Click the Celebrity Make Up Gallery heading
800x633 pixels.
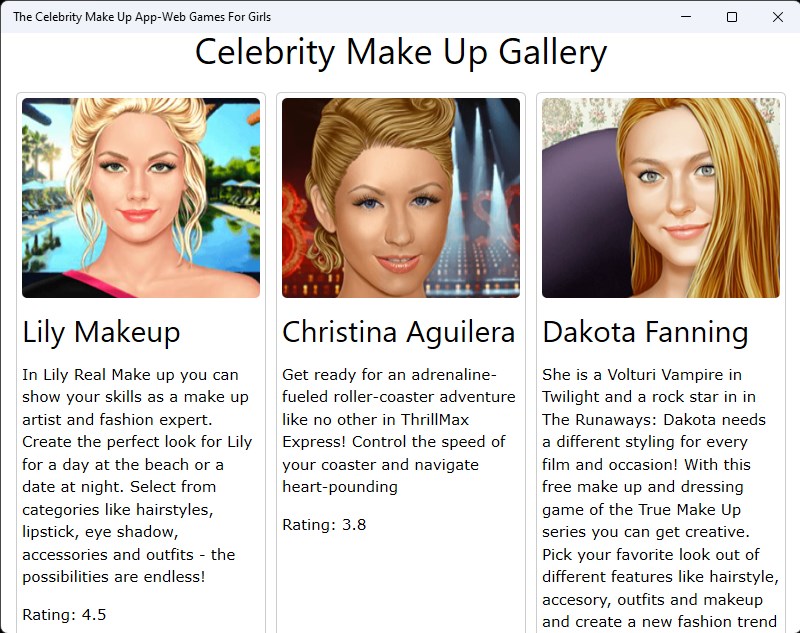pyautogui.click(x=401, y=52)
